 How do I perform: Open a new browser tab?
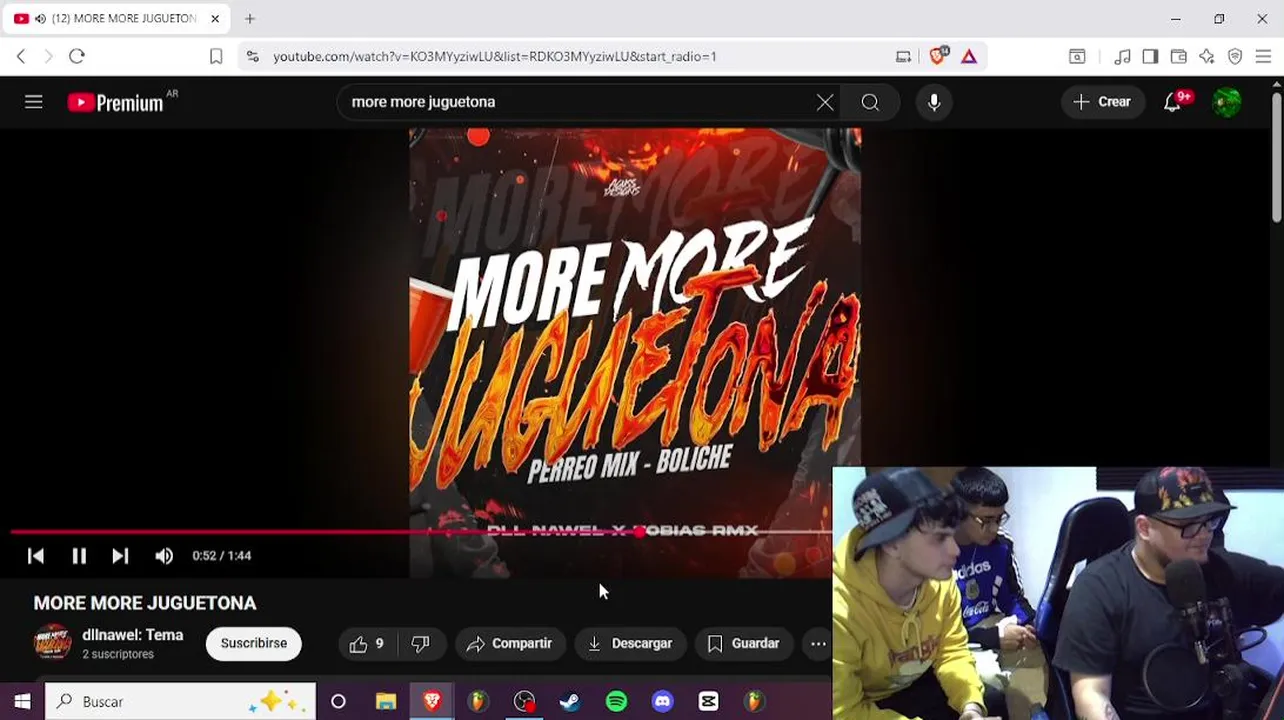tap(250, 18)
